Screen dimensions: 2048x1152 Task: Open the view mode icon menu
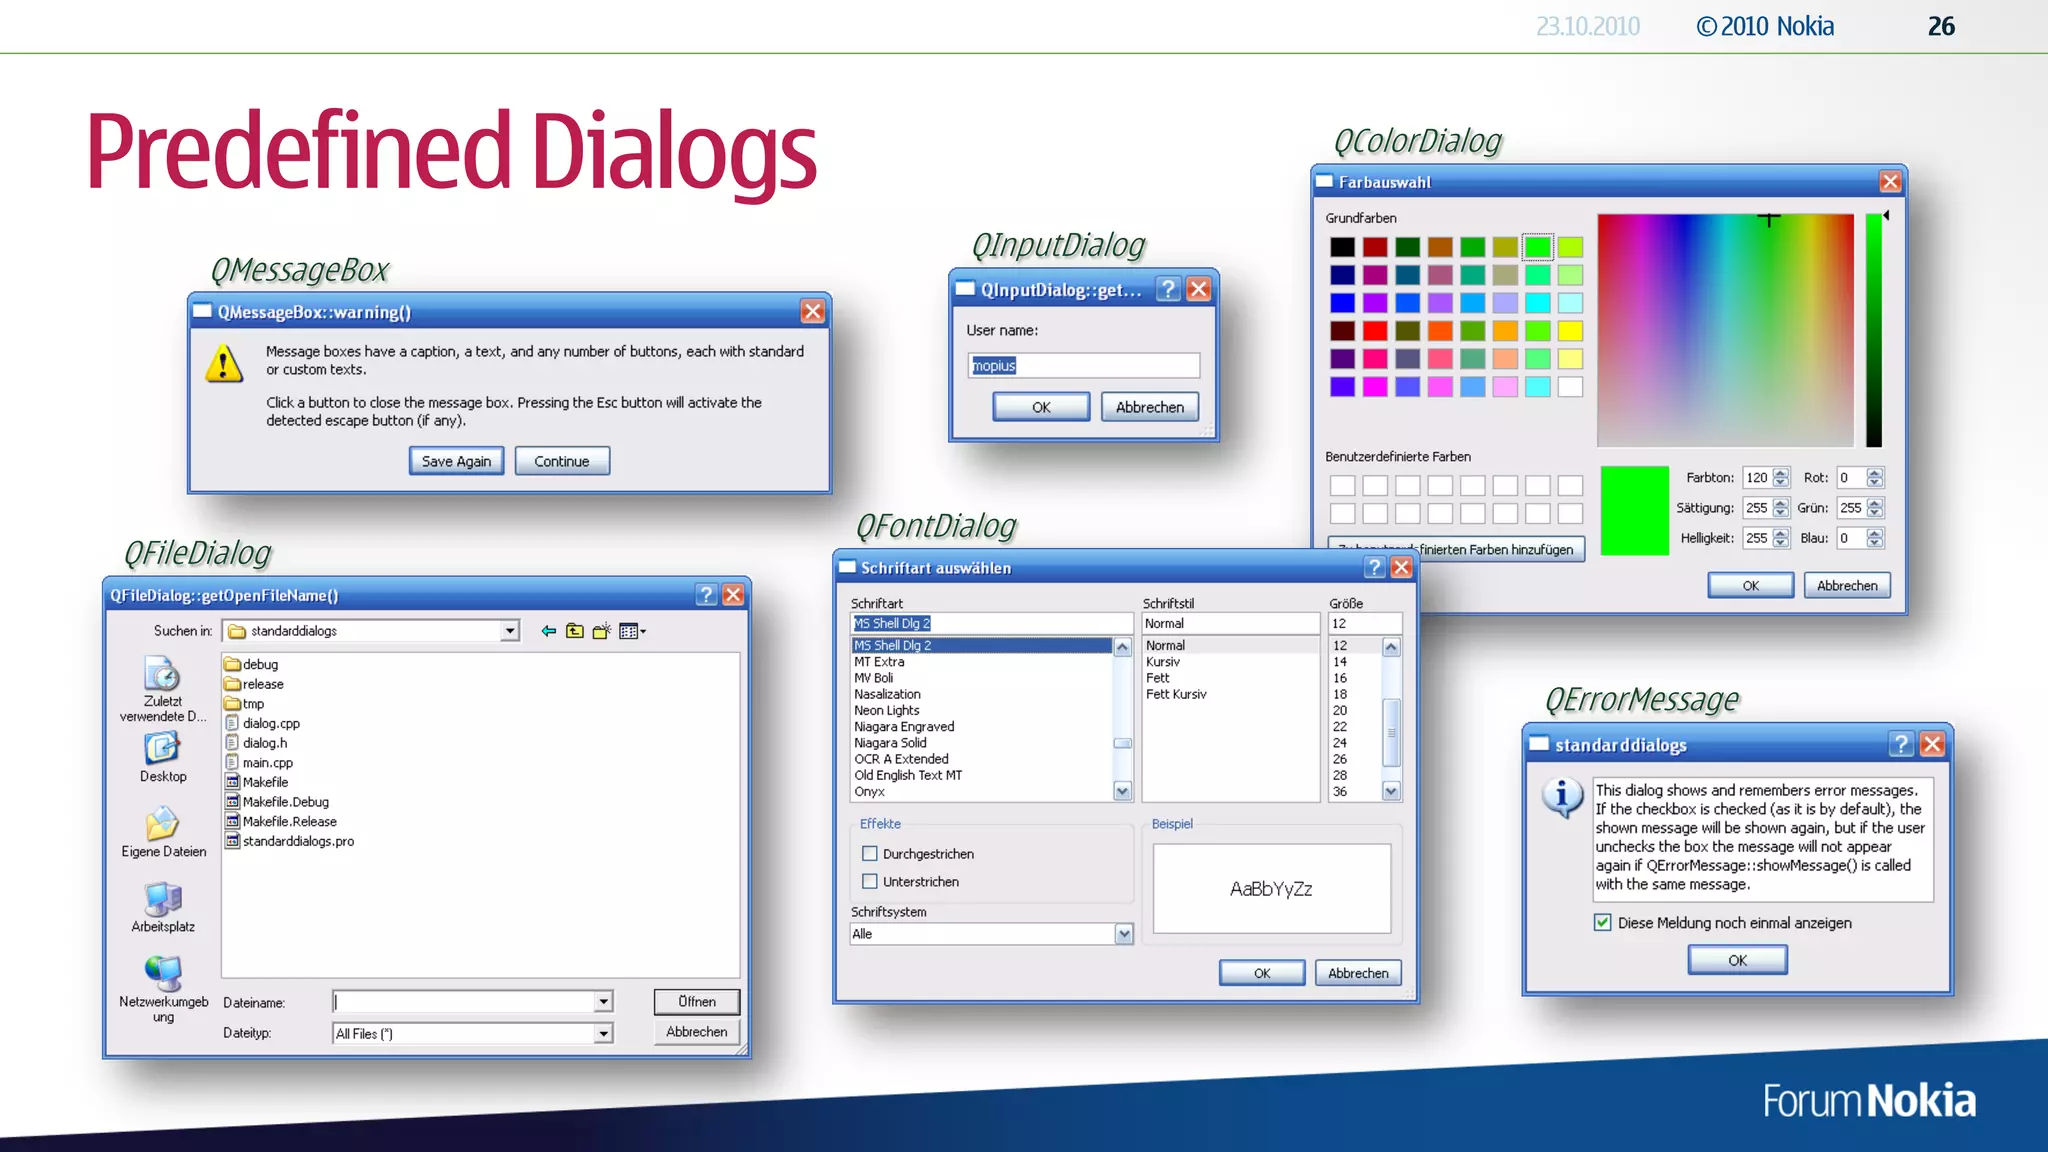point(632,631)
